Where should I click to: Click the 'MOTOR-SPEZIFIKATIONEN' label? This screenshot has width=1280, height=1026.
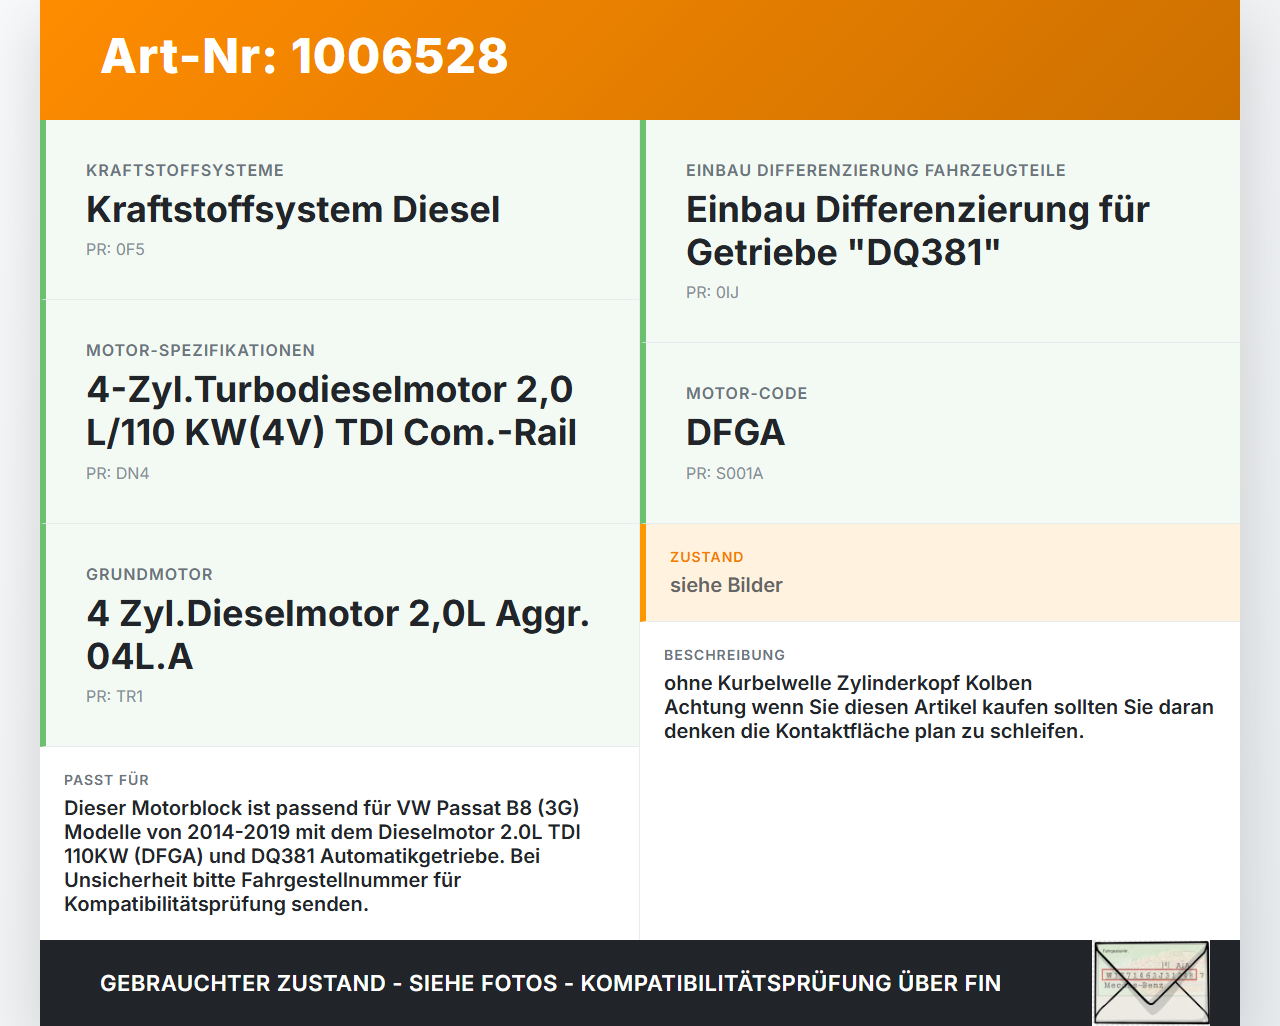[200, 350]
